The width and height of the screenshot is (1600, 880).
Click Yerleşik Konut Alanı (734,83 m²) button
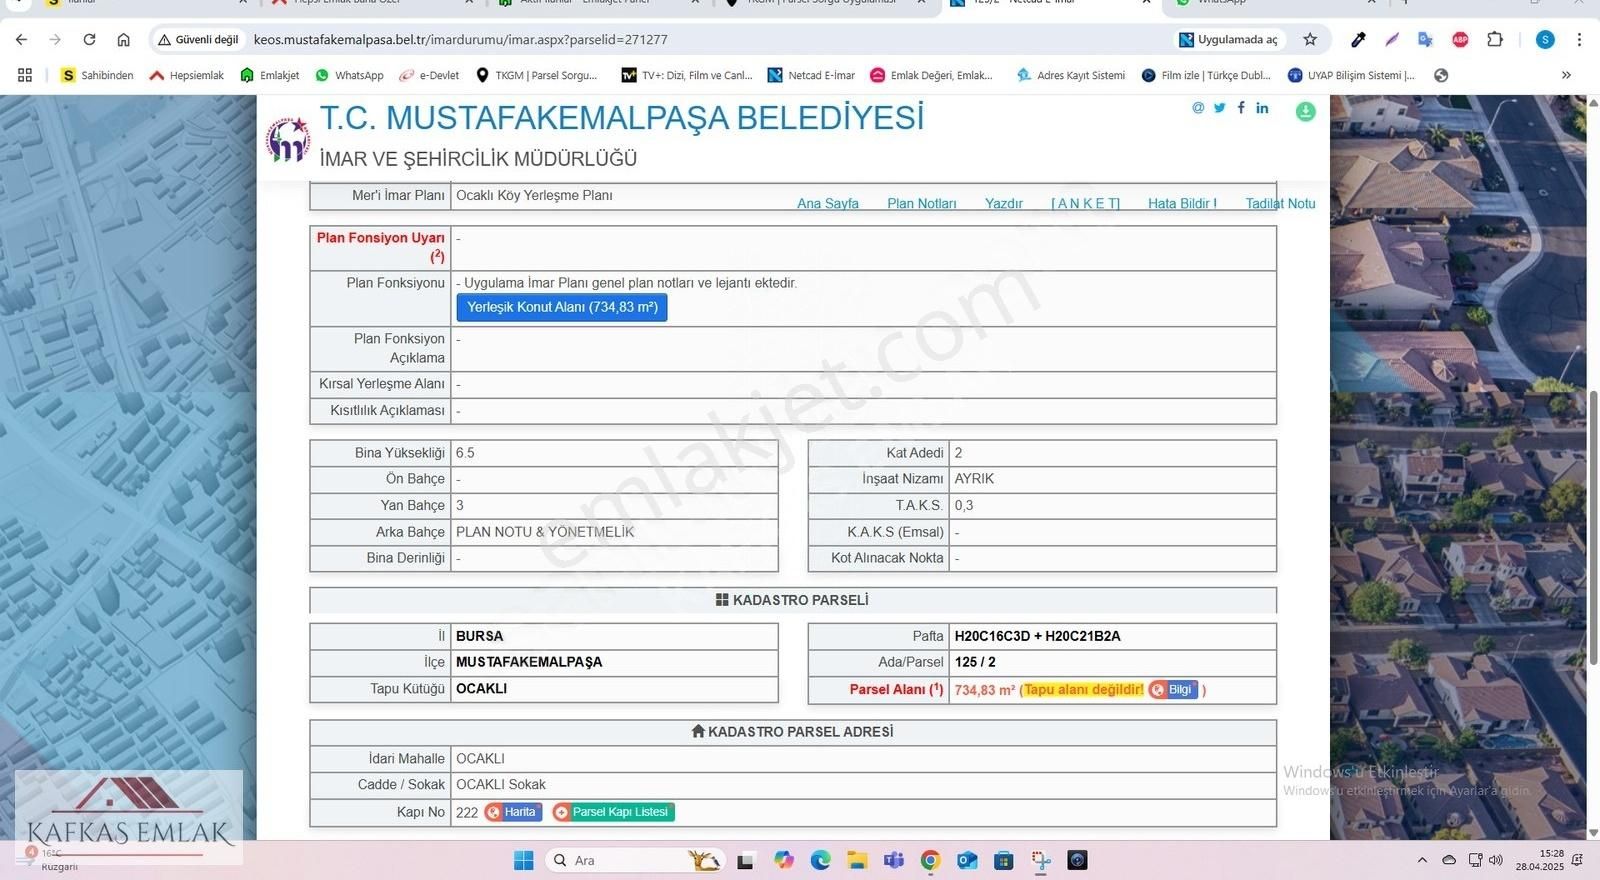[x=562, y=307]
